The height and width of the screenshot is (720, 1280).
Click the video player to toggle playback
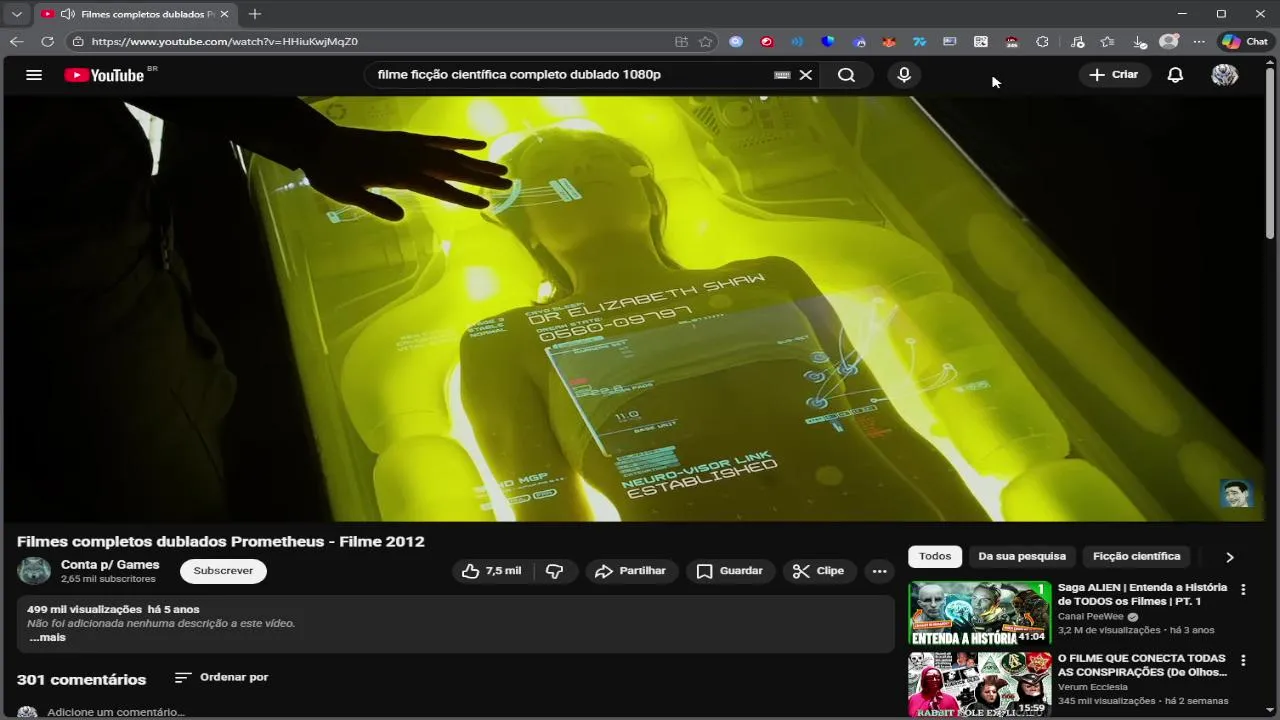[x=634, y=308]
